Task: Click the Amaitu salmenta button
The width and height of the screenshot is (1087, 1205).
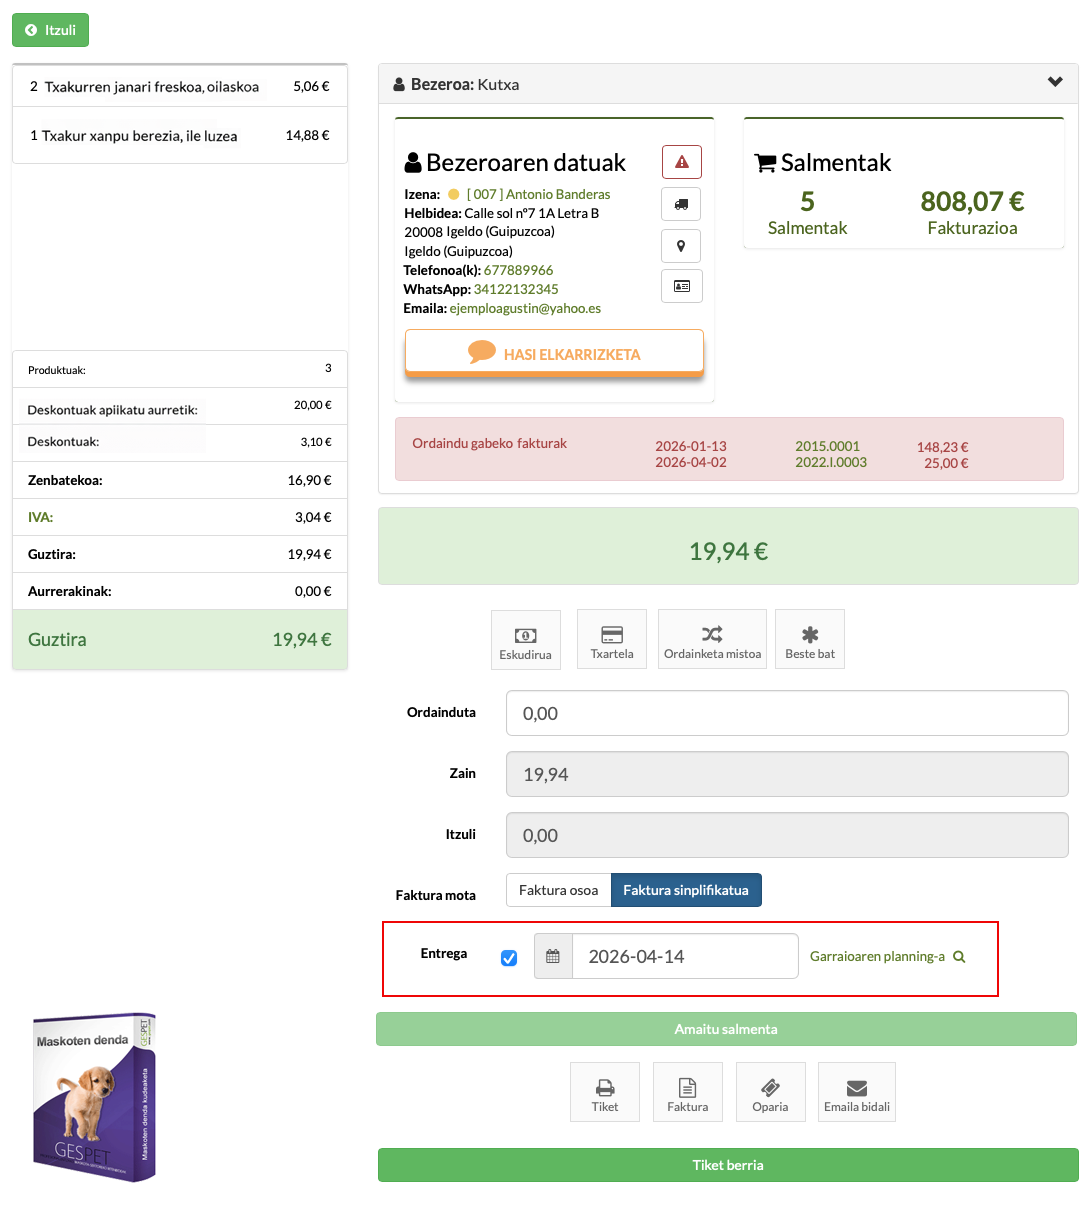Action: [726, 1028]
